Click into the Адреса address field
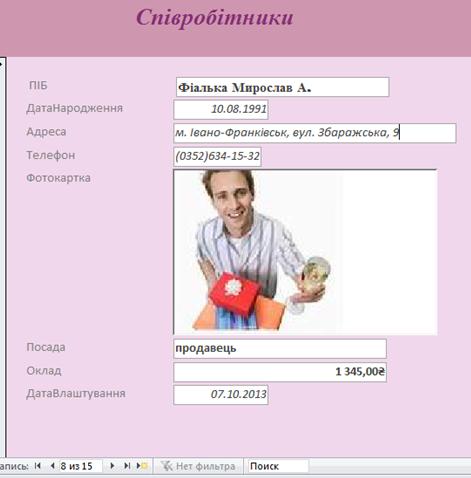The width and height of the screenshot is (471, 478). coord(314,133)
